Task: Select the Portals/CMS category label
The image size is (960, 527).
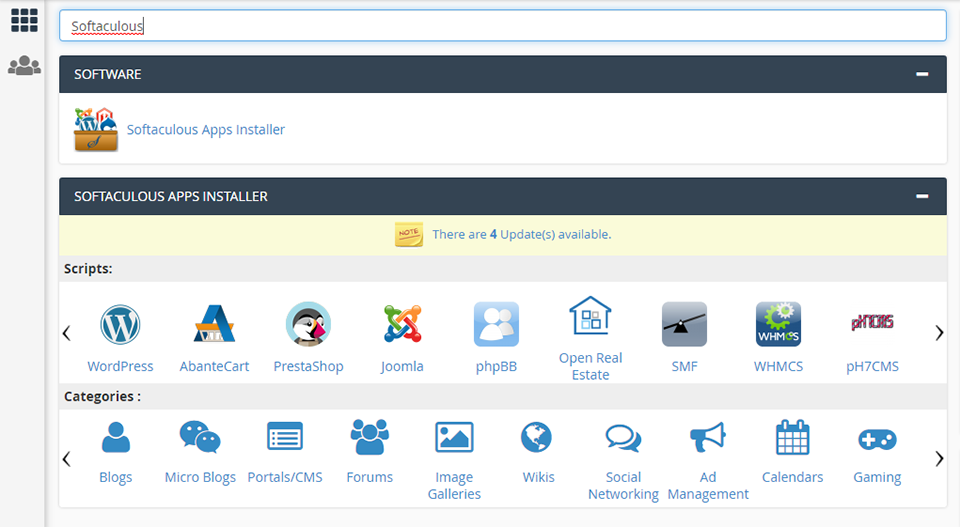Action: click(285, 477)
